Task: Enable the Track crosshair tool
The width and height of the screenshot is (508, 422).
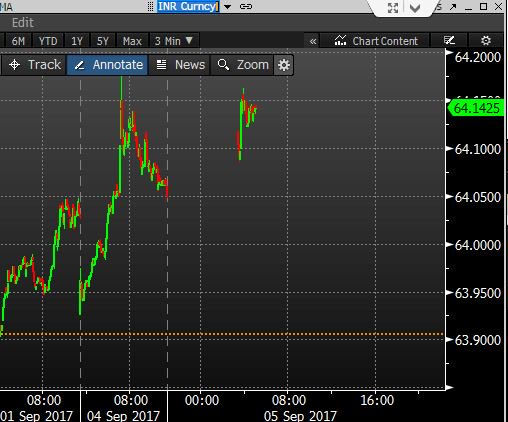Action: tap(35, 65)
